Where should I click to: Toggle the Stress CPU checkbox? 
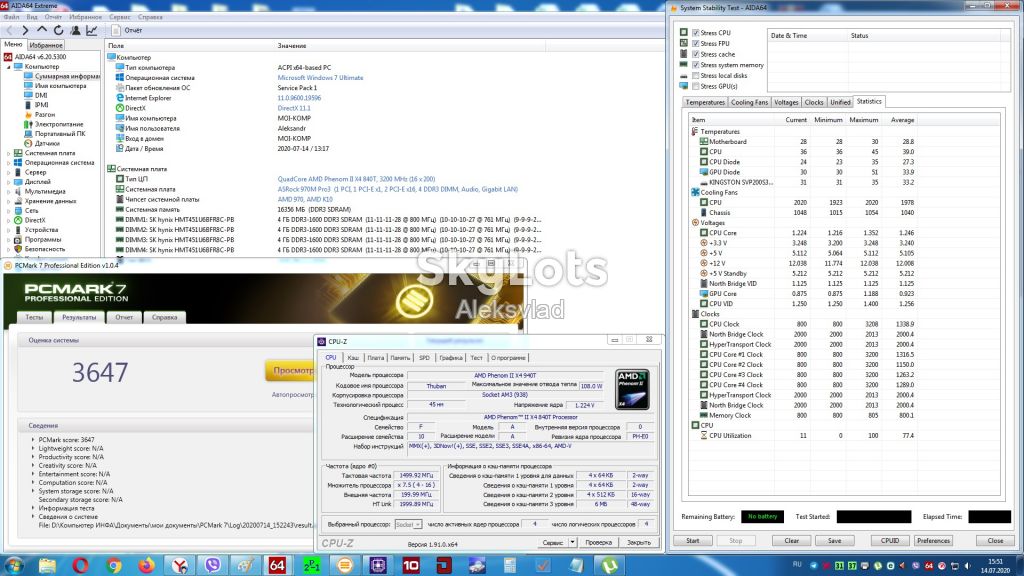point(696,33)
